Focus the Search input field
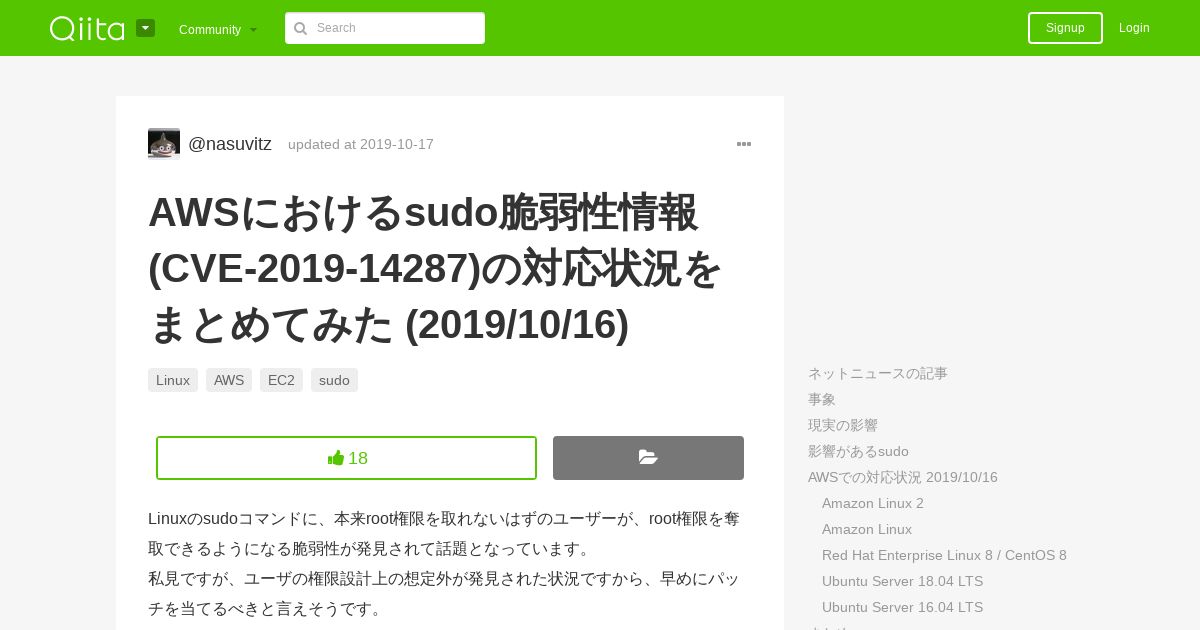 tap(385, 28)
